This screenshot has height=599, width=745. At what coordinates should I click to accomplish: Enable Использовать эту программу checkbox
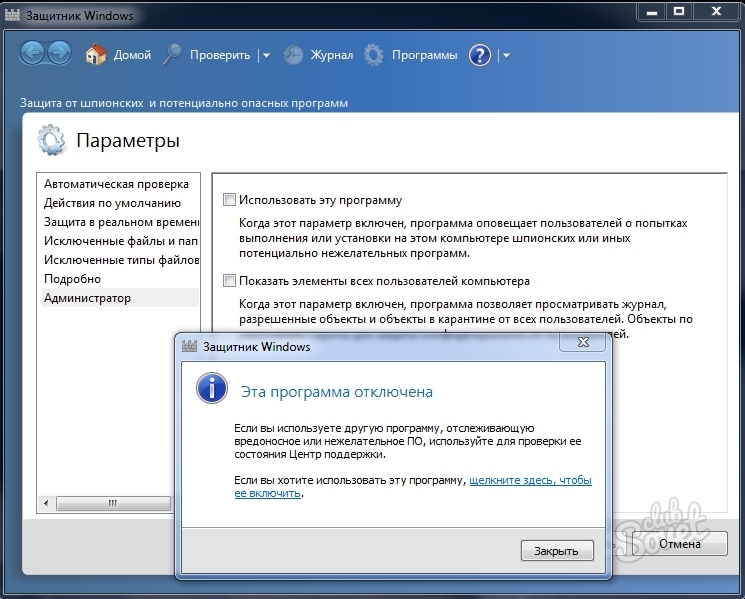229,200
